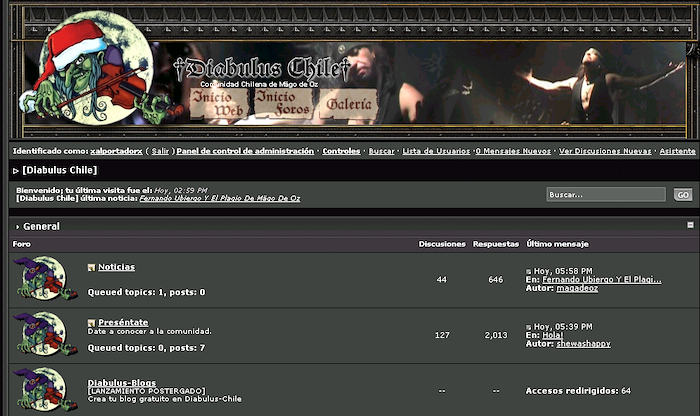Open Buscar in the user menu

tap(381, 151)
